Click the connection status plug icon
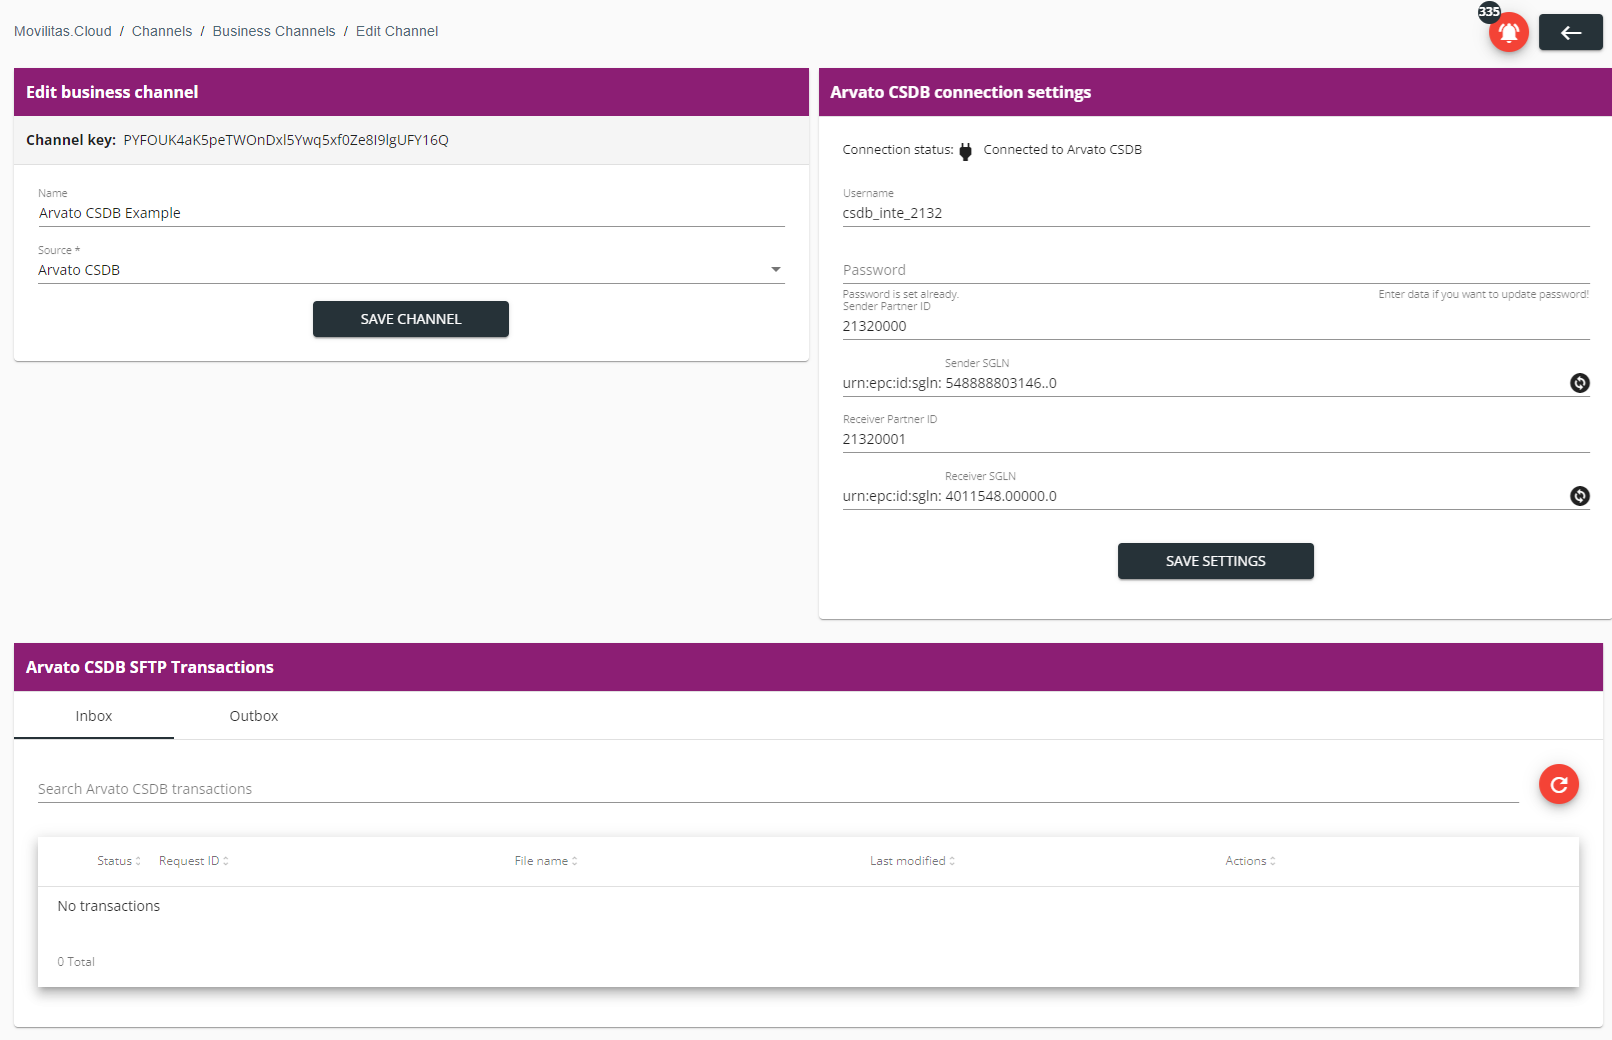The width and height of the screenshot is (1612, 1040). click(x=965, y=151)
